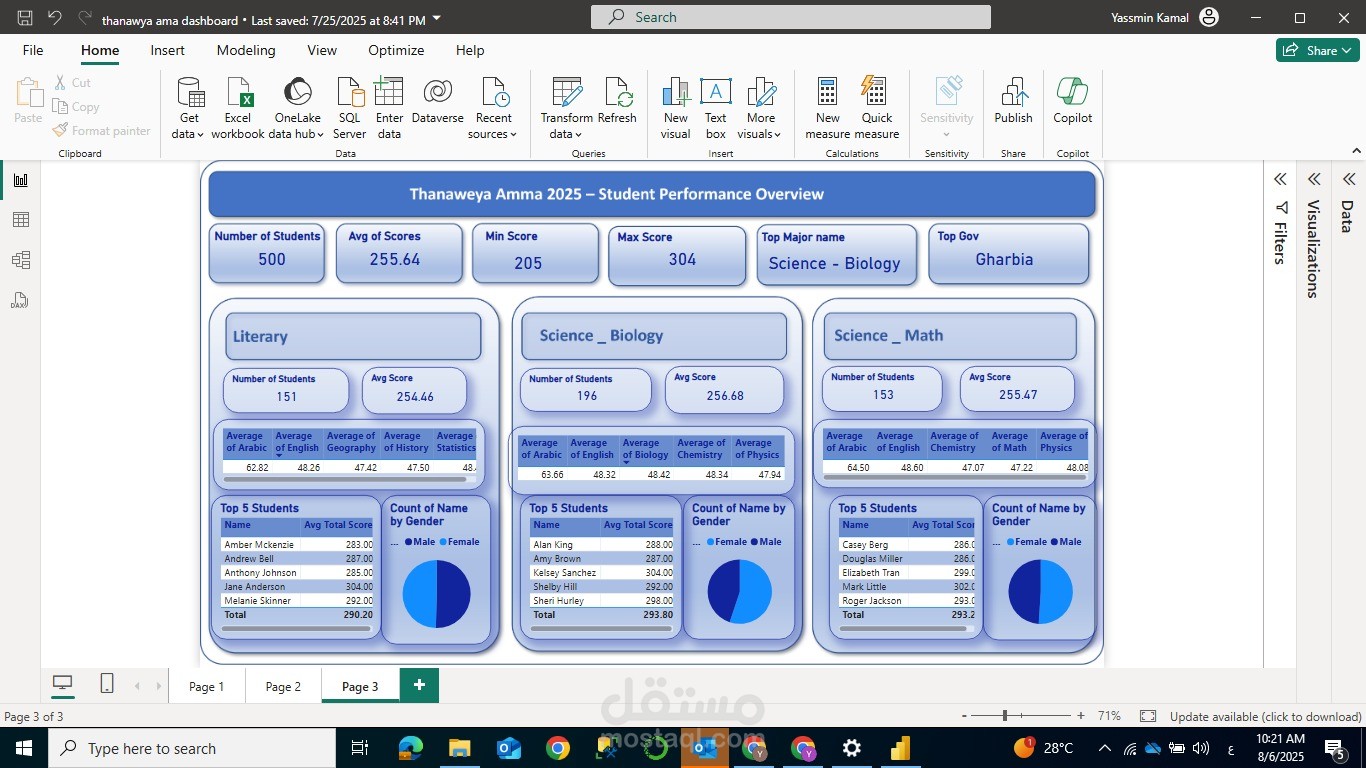1366x768 pixels.
Task: Switch to Model view in left sidebar
Action: (20, 259)
